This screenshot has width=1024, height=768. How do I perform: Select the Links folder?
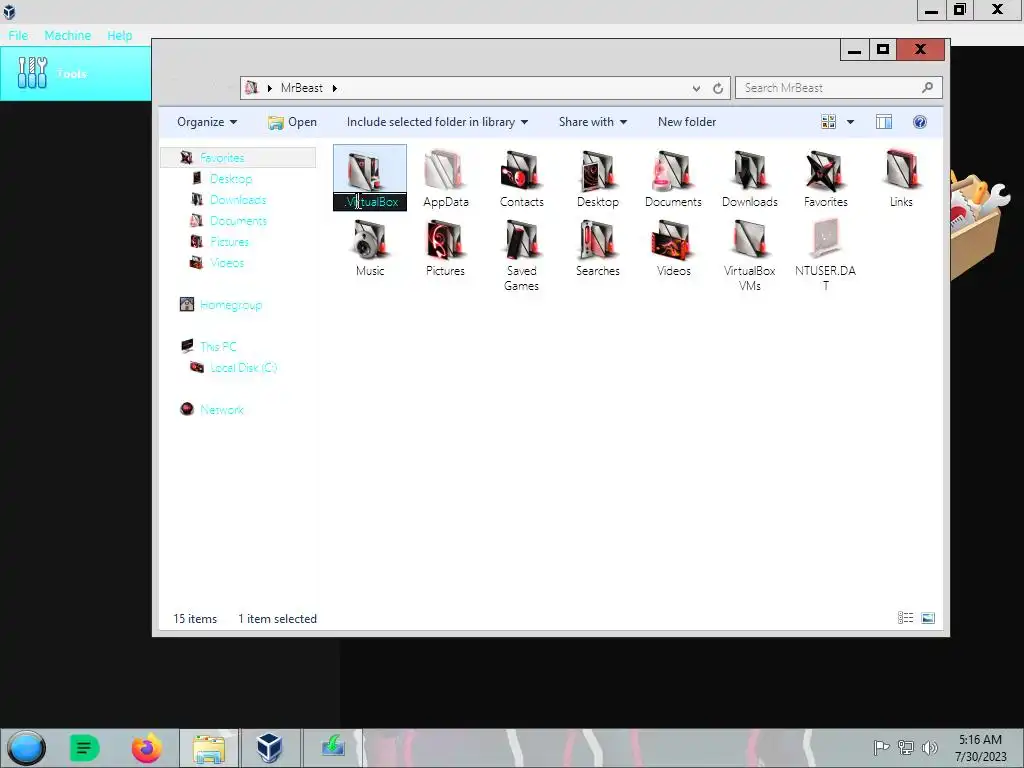pyautogui.click(x=901, y=179)
